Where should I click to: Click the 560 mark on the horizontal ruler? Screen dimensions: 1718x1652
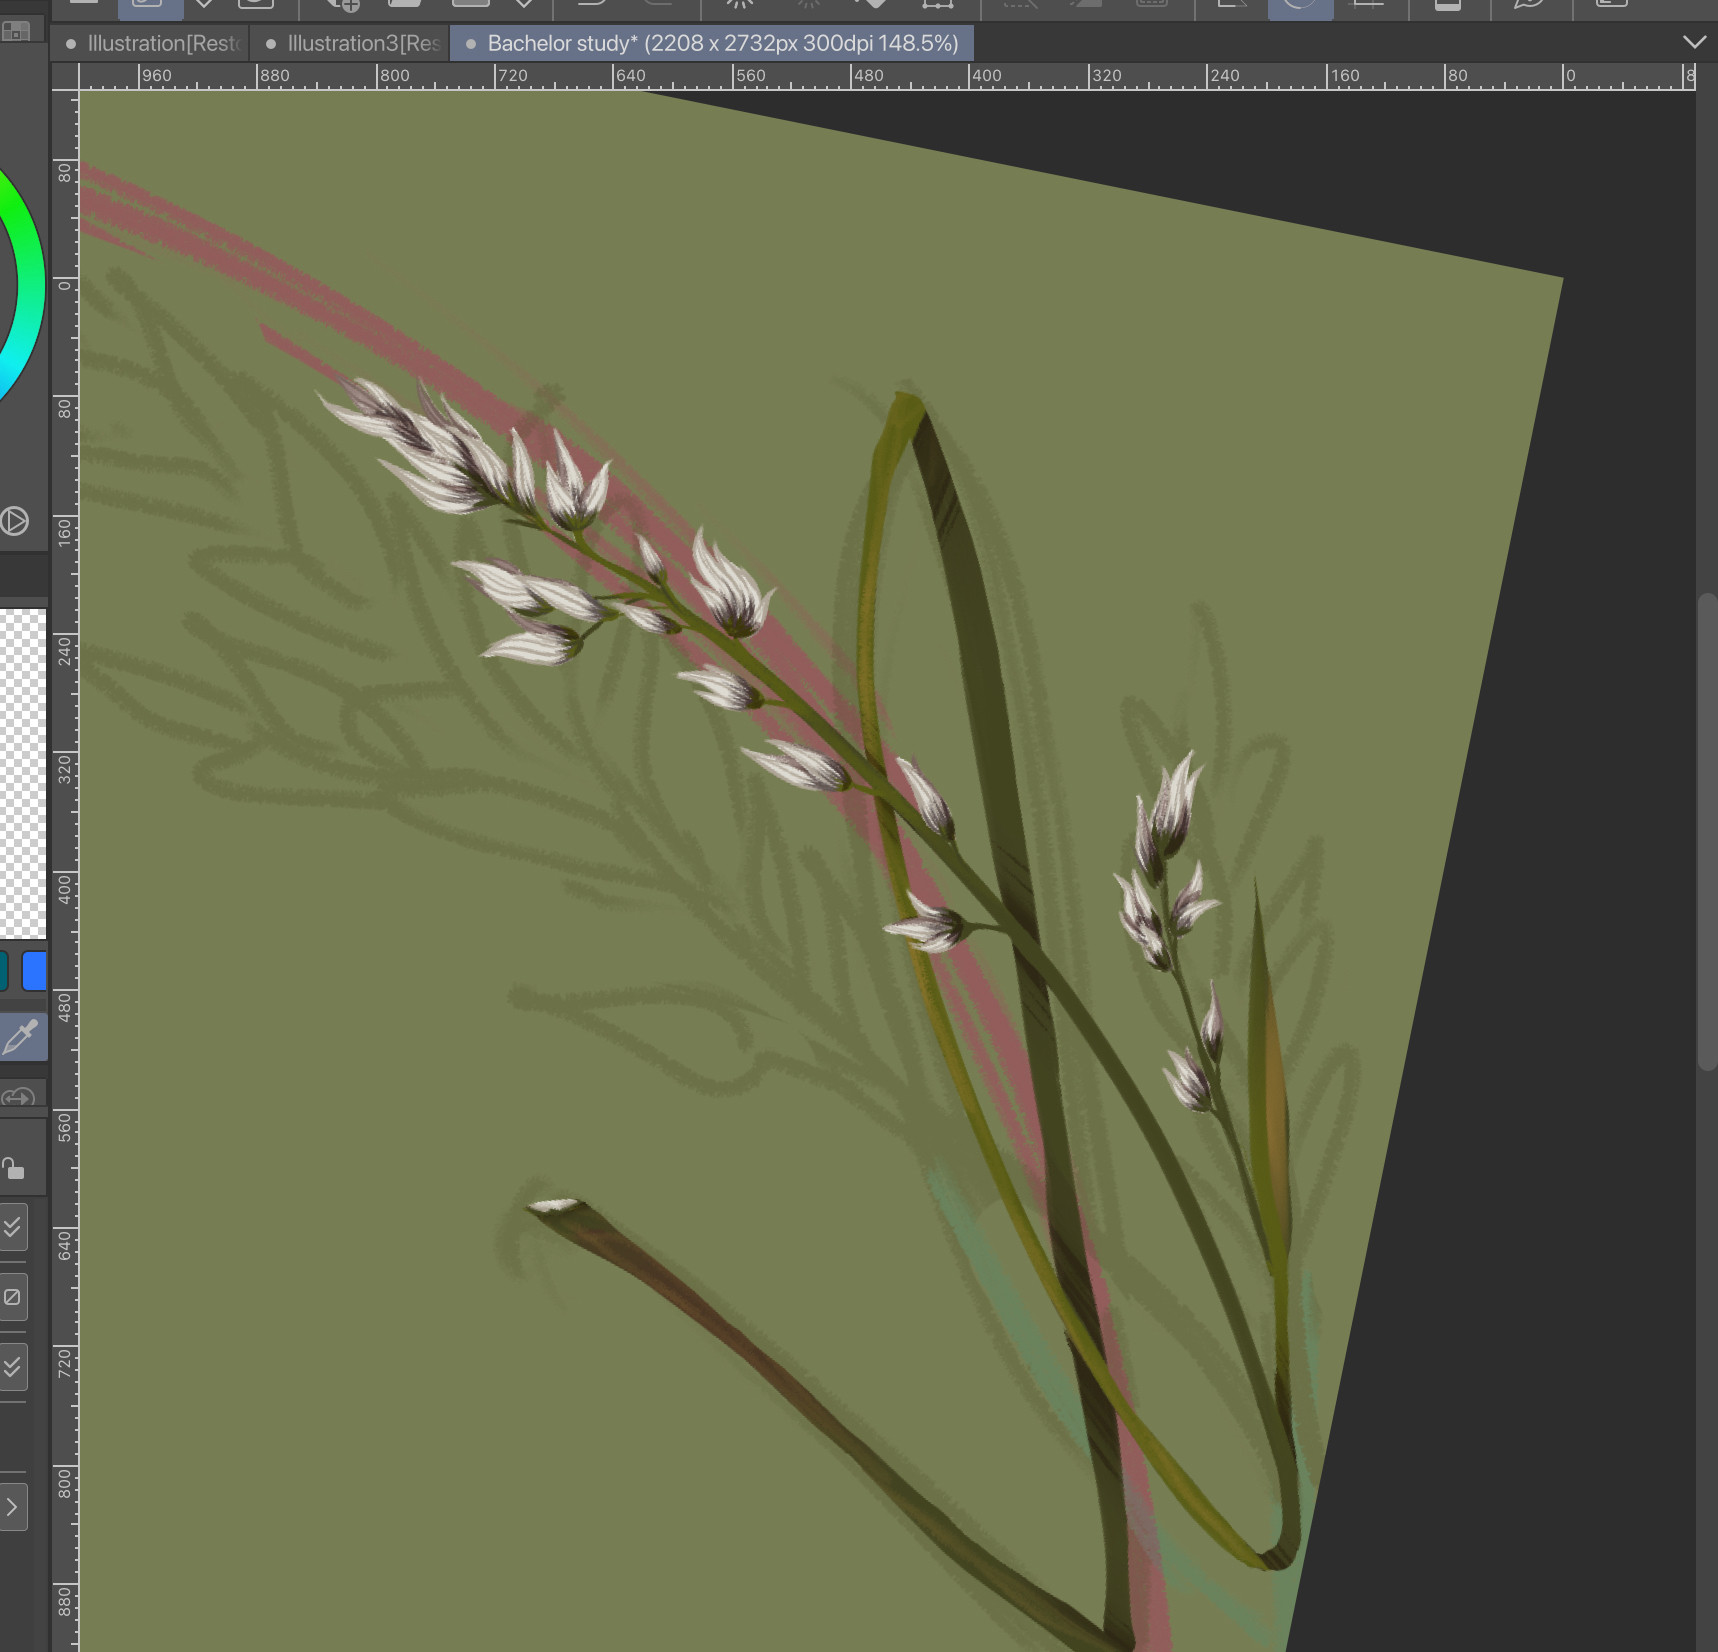pyautogui.click(x=750, y=76)
